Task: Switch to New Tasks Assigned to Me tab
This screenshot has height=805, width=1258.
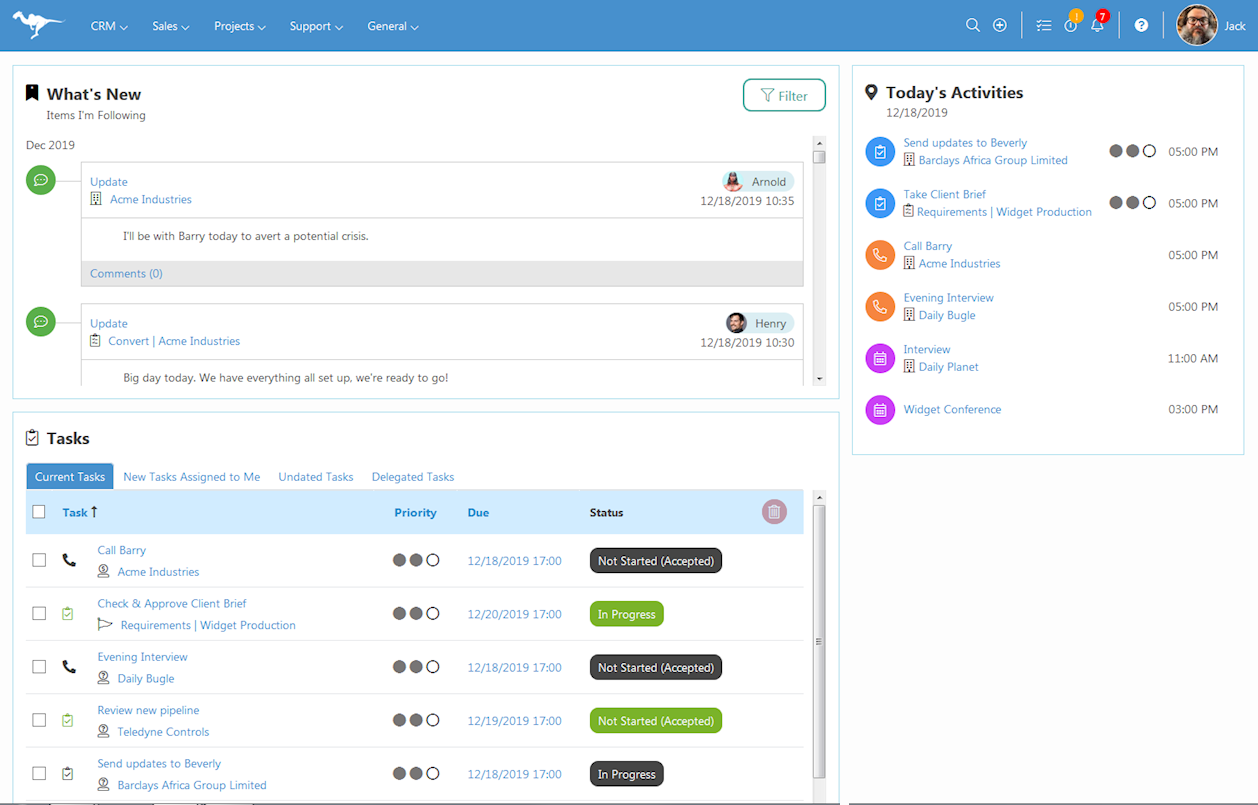Action: [x=192, y=477]
